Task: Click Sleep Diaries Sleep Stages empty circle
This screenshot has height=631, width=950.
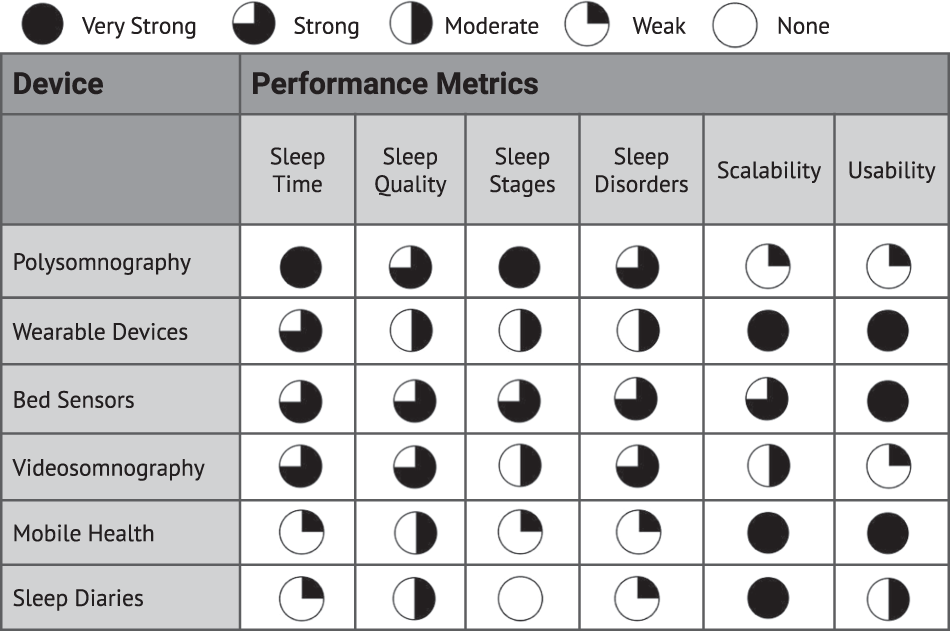Action: tap(519, 599)
